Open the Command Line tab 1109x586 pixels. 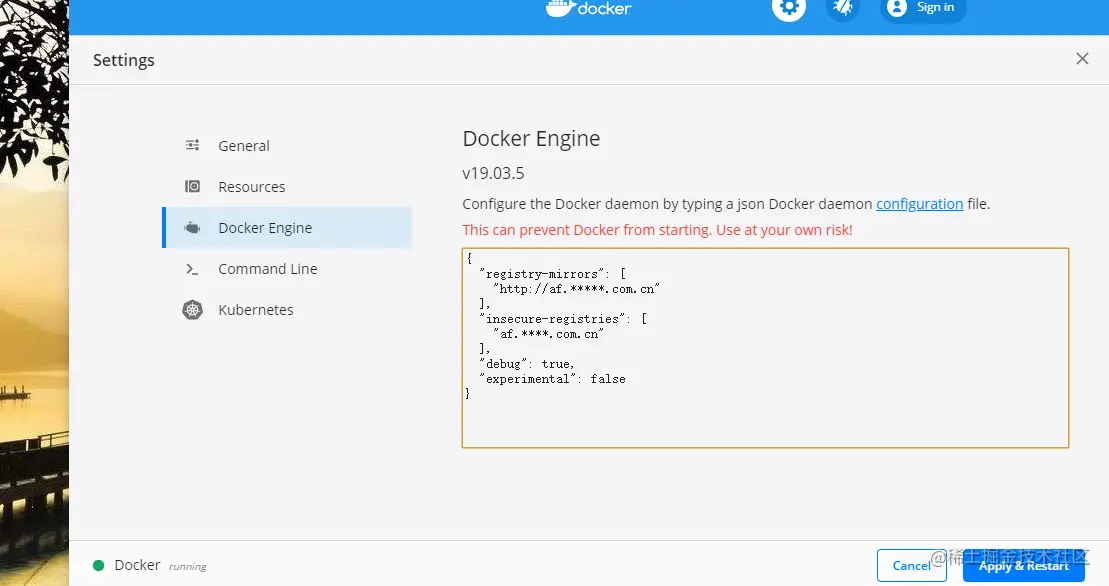(x=287, y=269)
